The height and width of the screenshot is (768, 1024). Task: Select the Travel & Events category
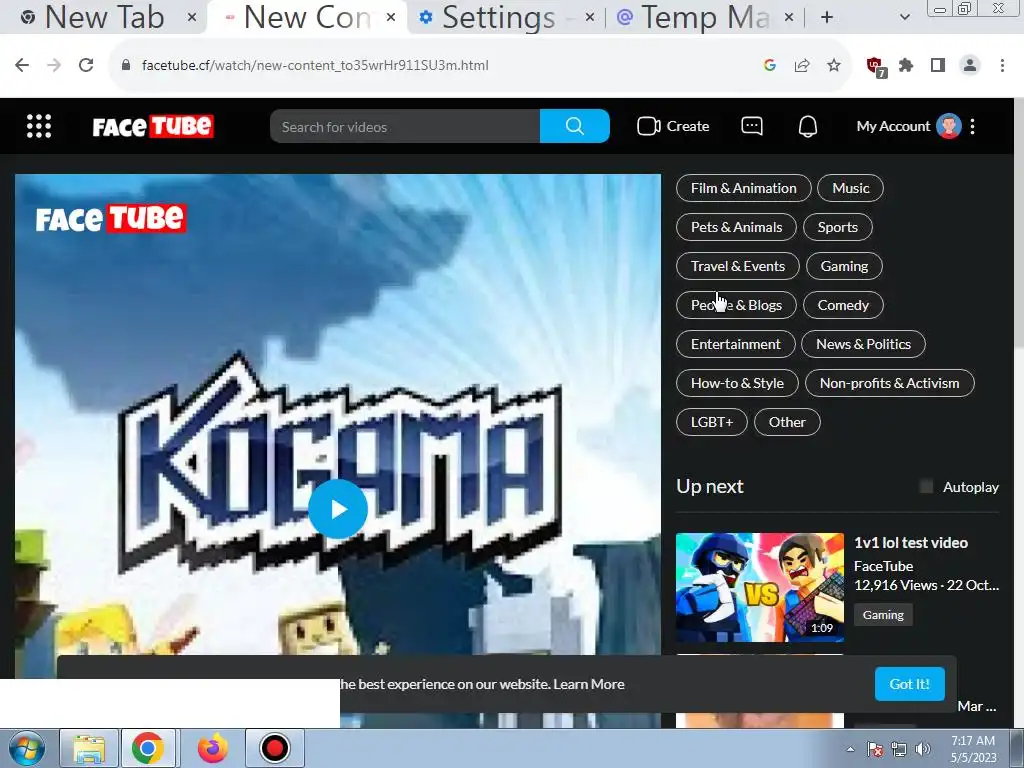pos(737,266)
